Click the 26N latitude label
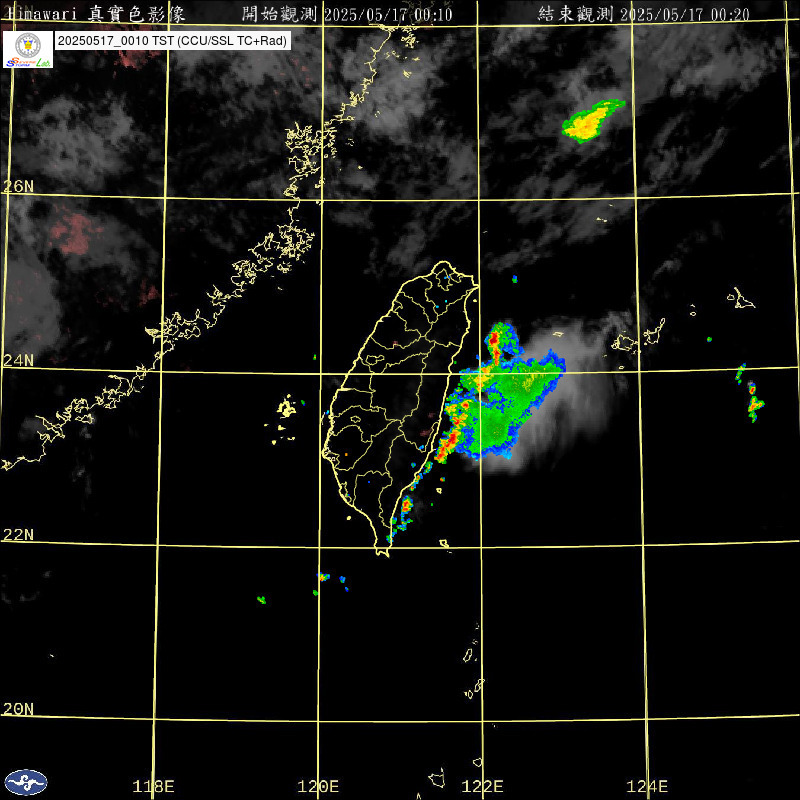Image resolution: width=800 pixels, height=800 pixels. (18, 187)
